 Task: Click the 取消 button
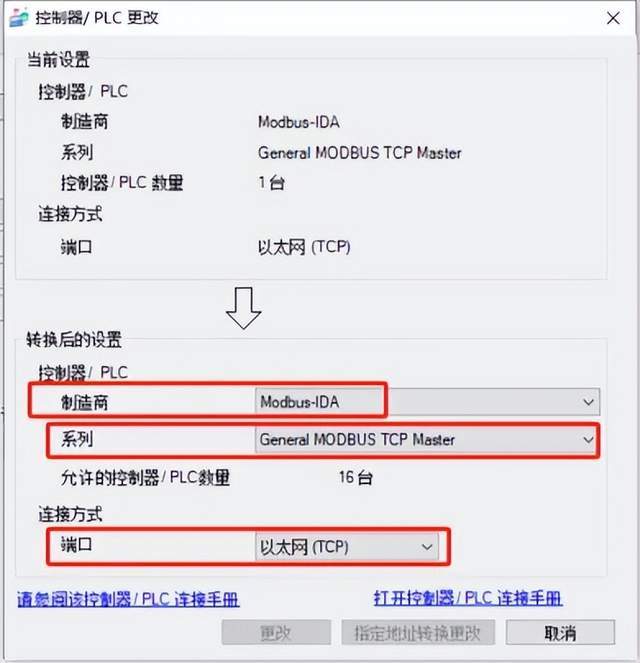coord(560,633)
